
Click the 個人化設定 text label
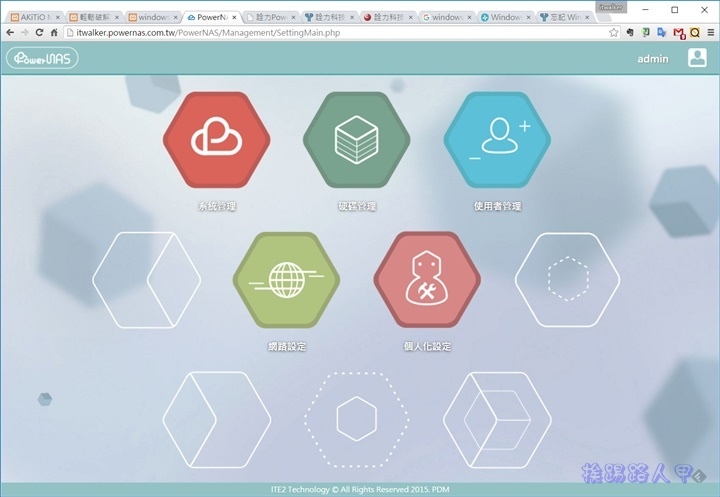pyautogui.click(x=428, y=346)
